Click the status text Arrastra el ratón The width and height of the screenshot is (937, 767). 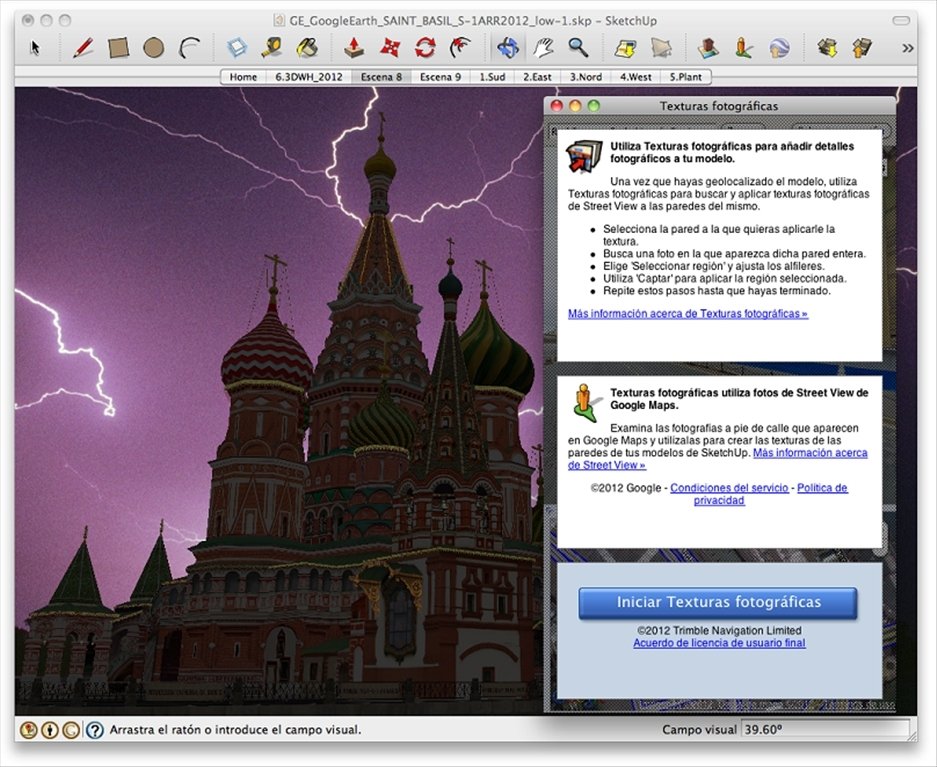point(235,729)
